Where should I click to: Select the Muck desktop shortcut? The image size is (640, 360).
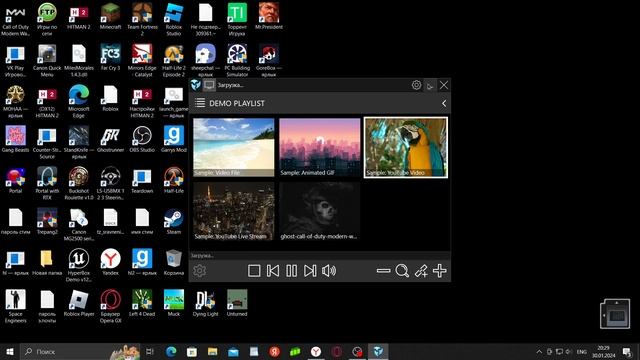[173, 303]
